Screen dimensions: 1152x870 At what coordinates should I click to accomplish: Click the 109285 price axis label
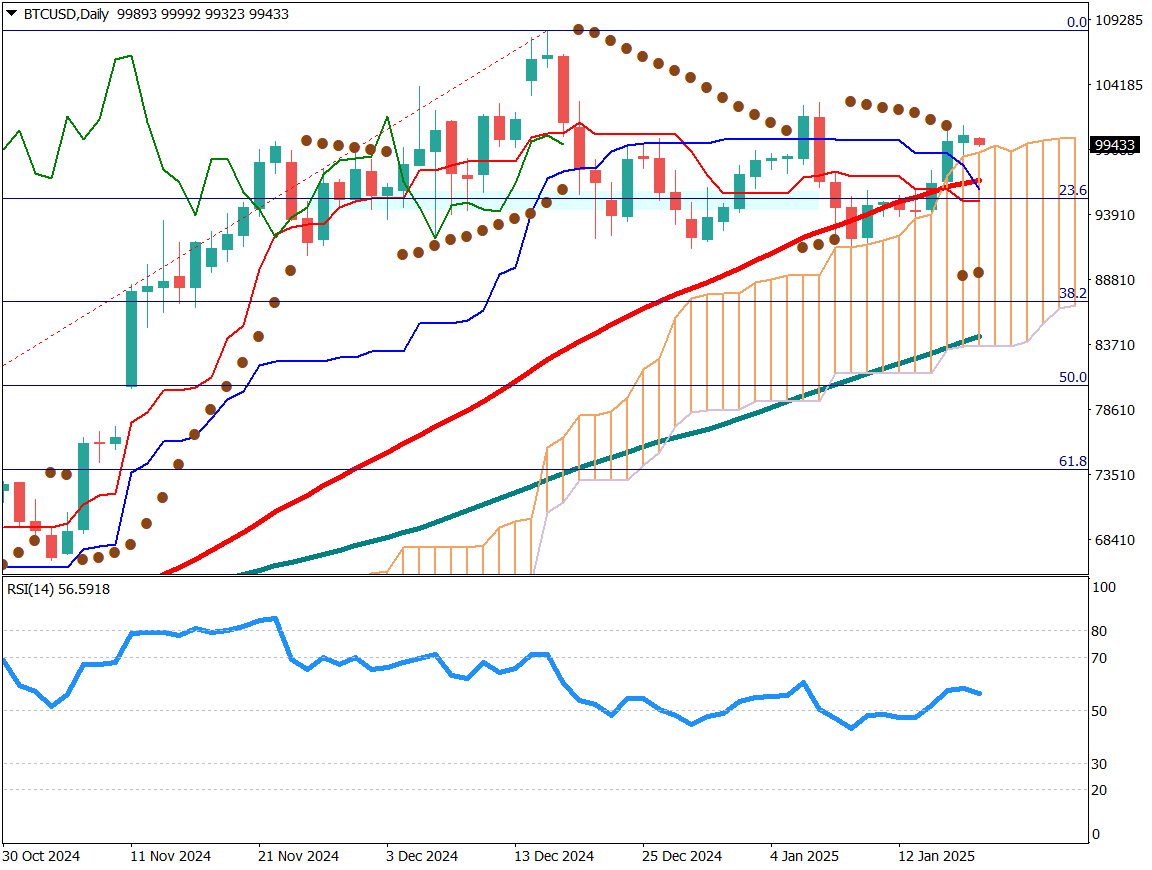(1119, 20)
